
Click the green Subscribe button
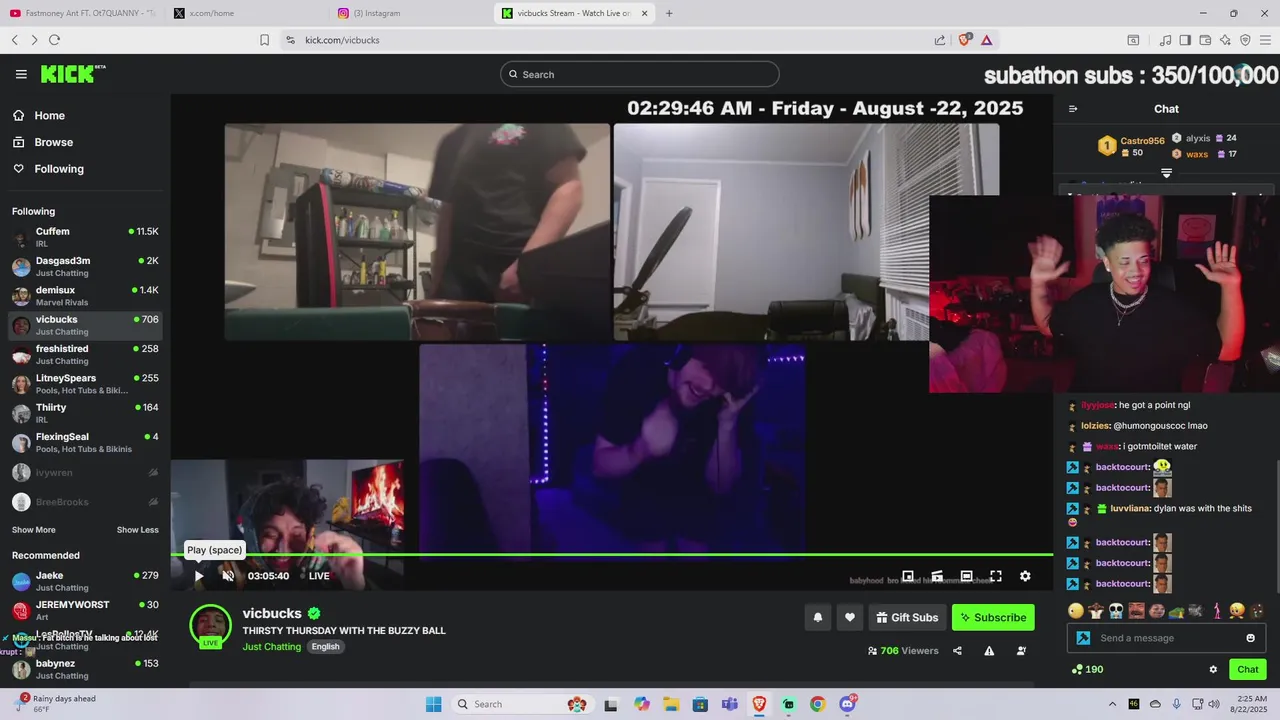pos(993,618)
